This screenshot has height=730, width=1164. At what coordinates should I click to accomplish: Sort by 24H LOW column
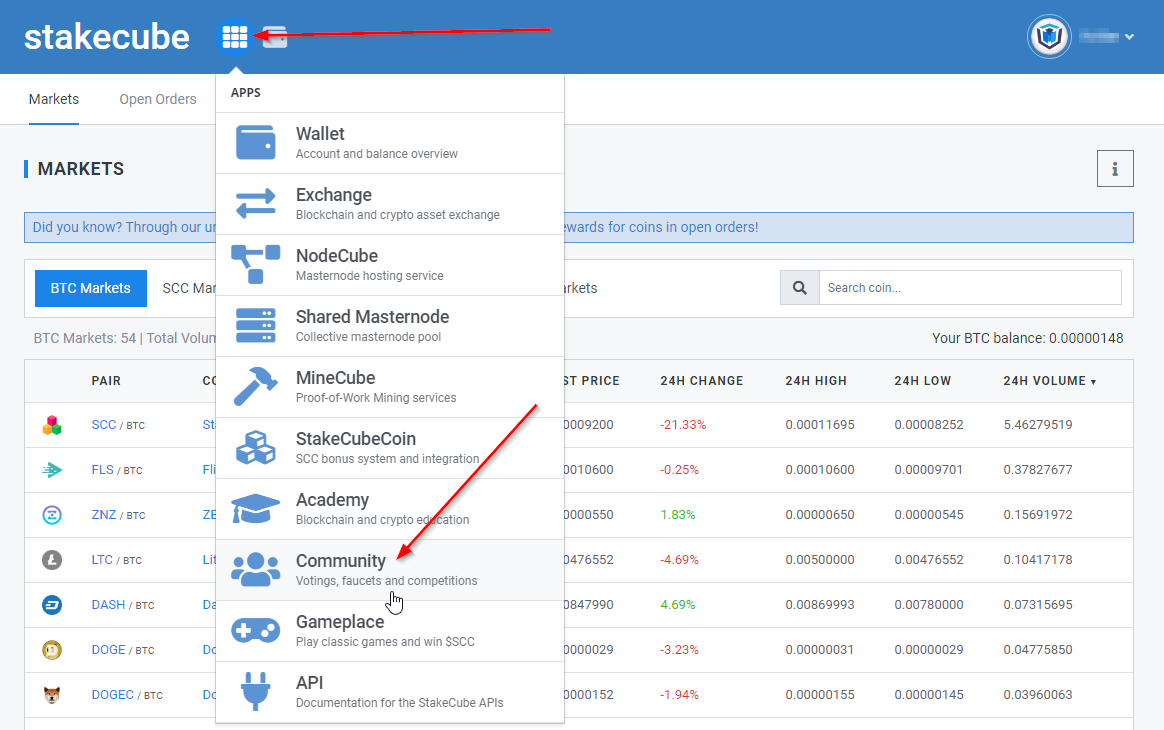point(922,381)
